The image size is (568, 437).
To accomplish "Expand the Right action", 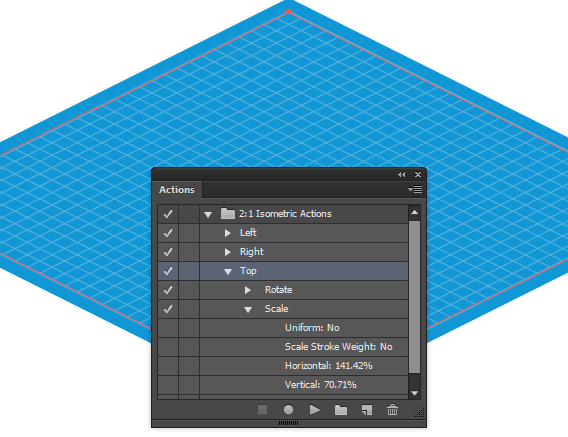I will (x=227, y=252).
